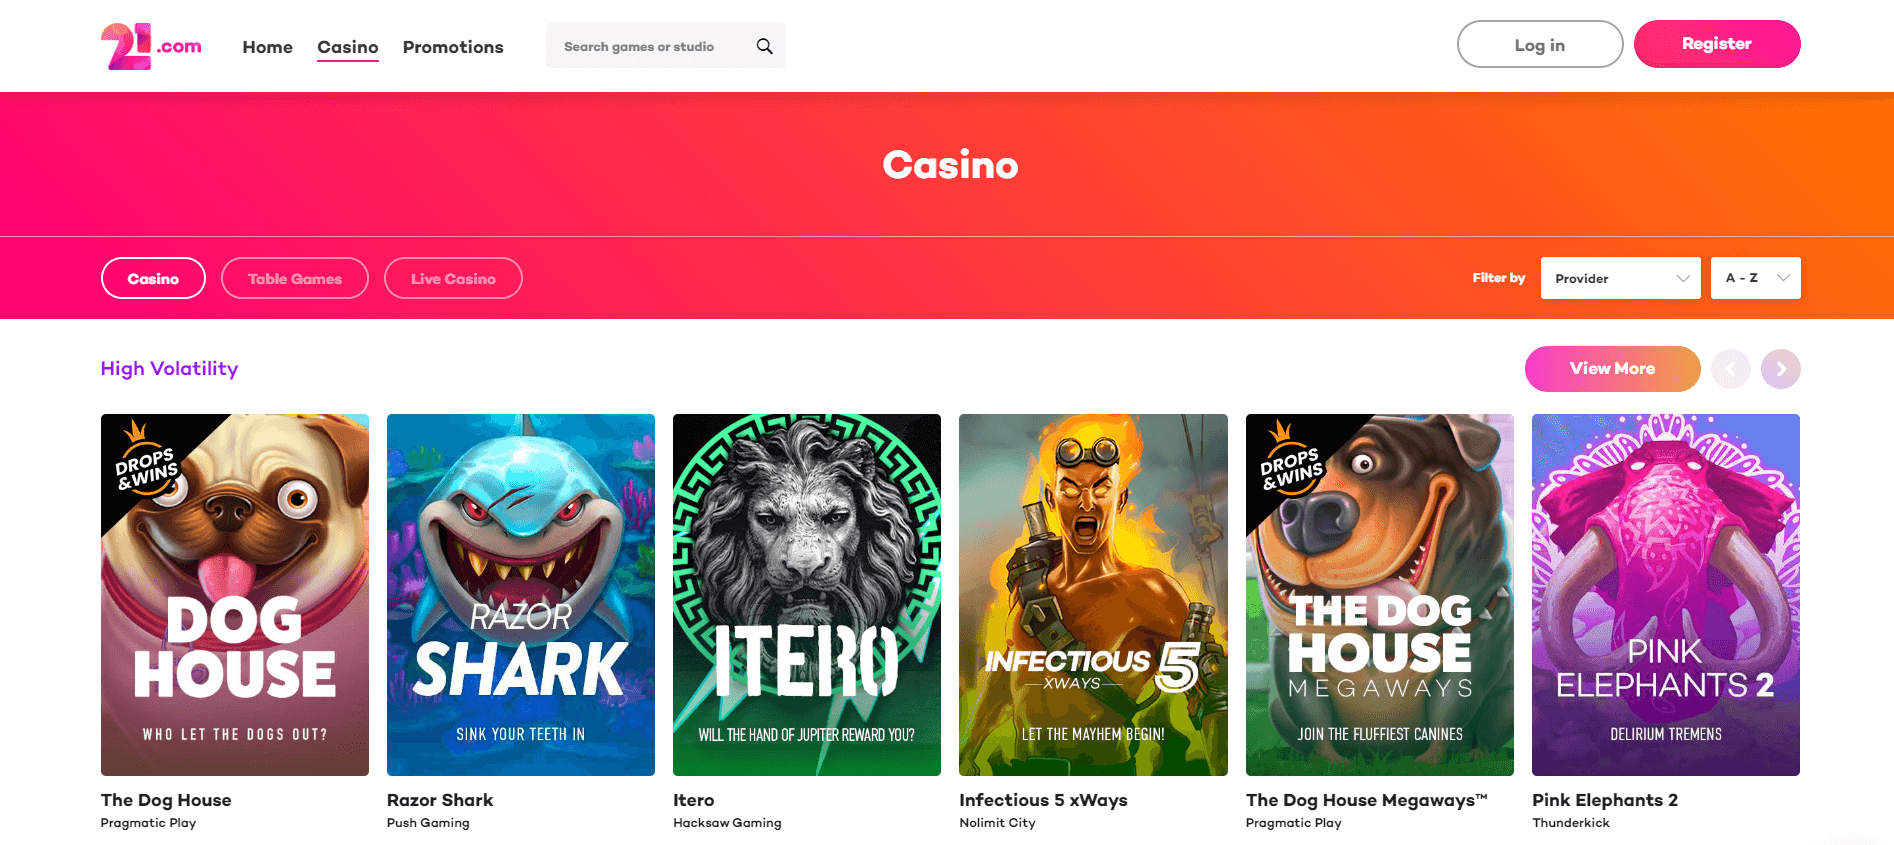
Task: Open The Dog House game thumbnail
Action: click(x=235, y=595)
